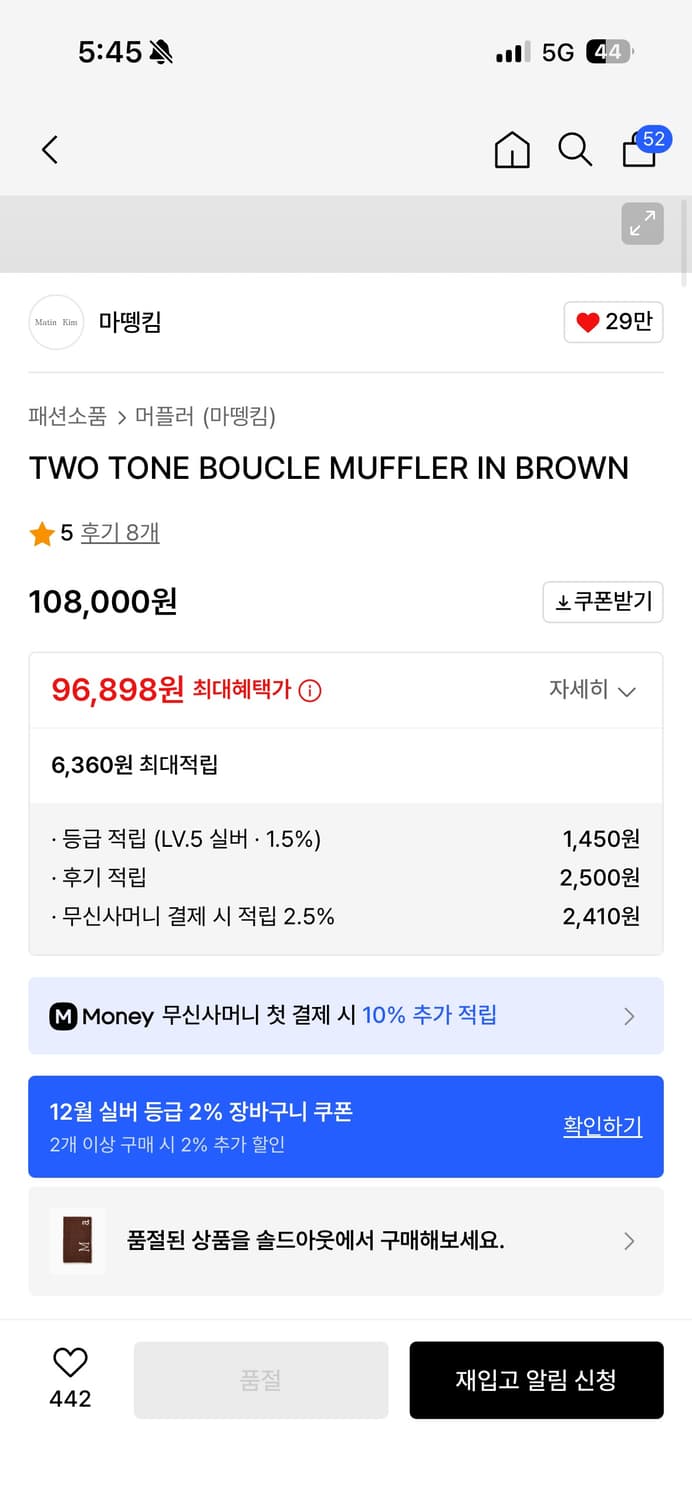
Task: Tap the search magnifier icon
Action: 575,149
